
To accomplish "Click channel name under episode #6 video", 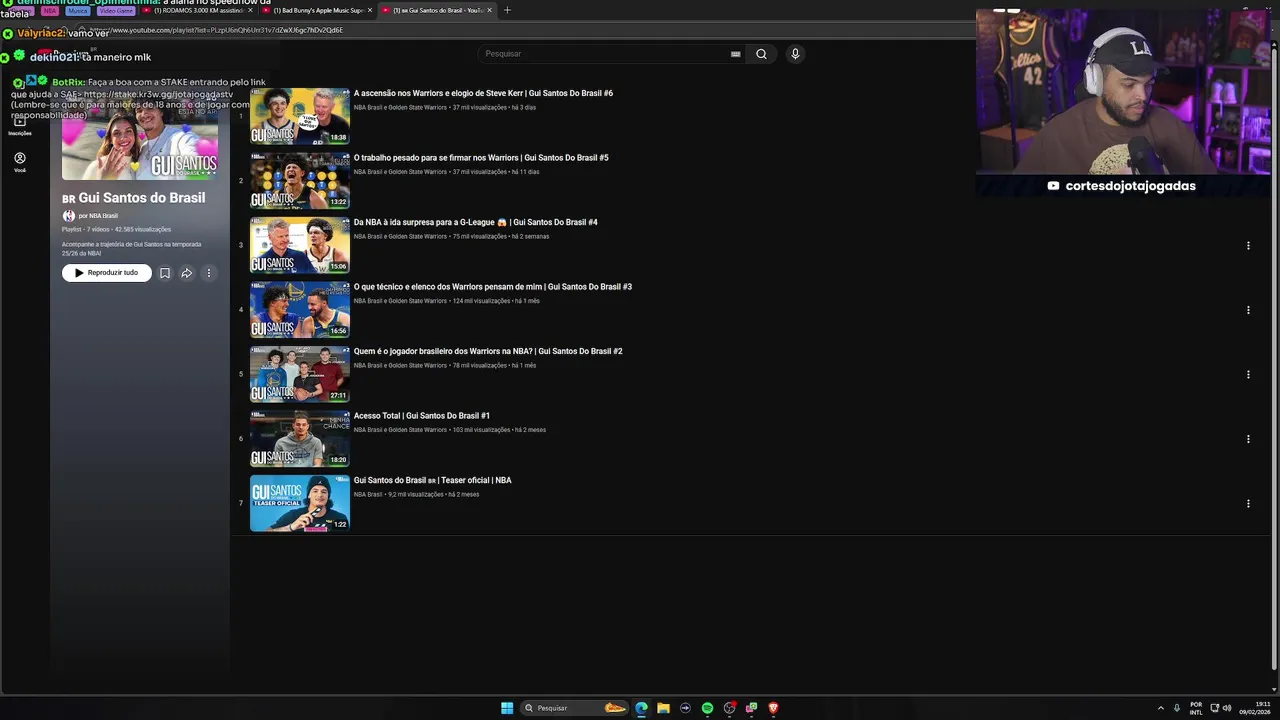I will click(x=400, y=107).
